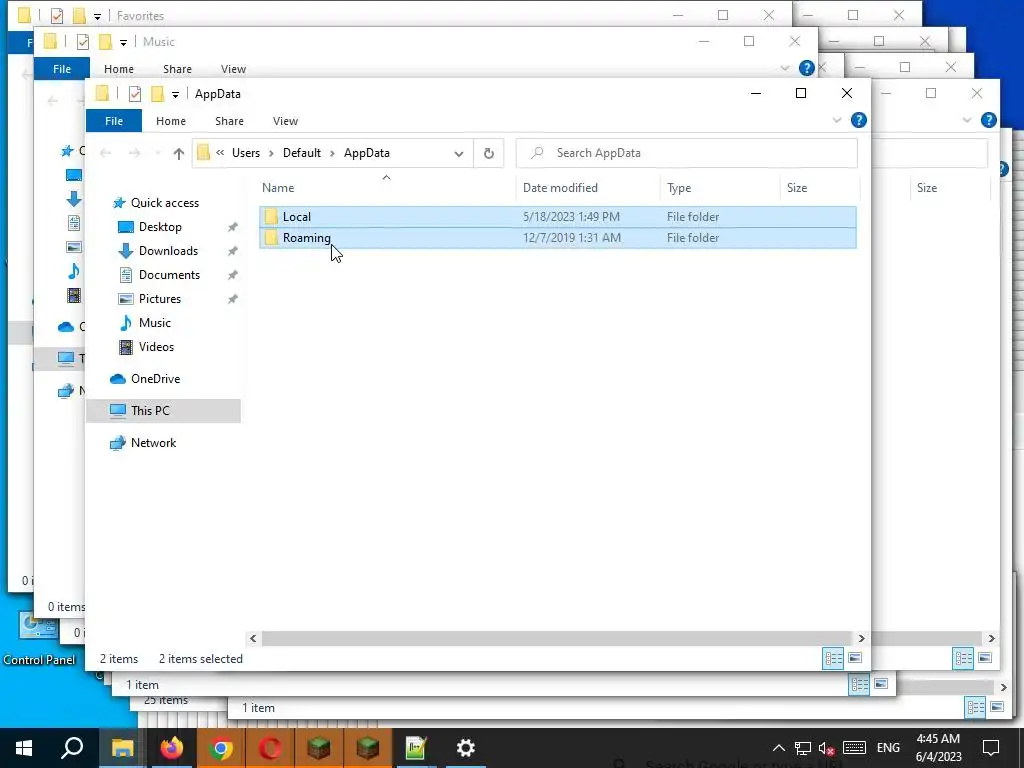Open Videos in the navigation pane
Image resolution: width=1024 pixels, height=768 pixels.
coord(156,347)
